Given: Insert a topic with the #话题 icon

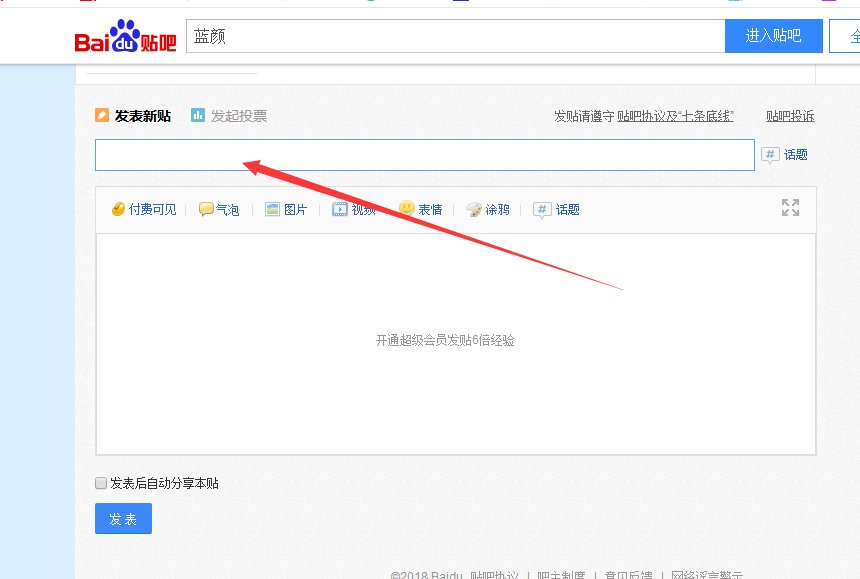Looking at the screenshot, I should coord(559,209).
